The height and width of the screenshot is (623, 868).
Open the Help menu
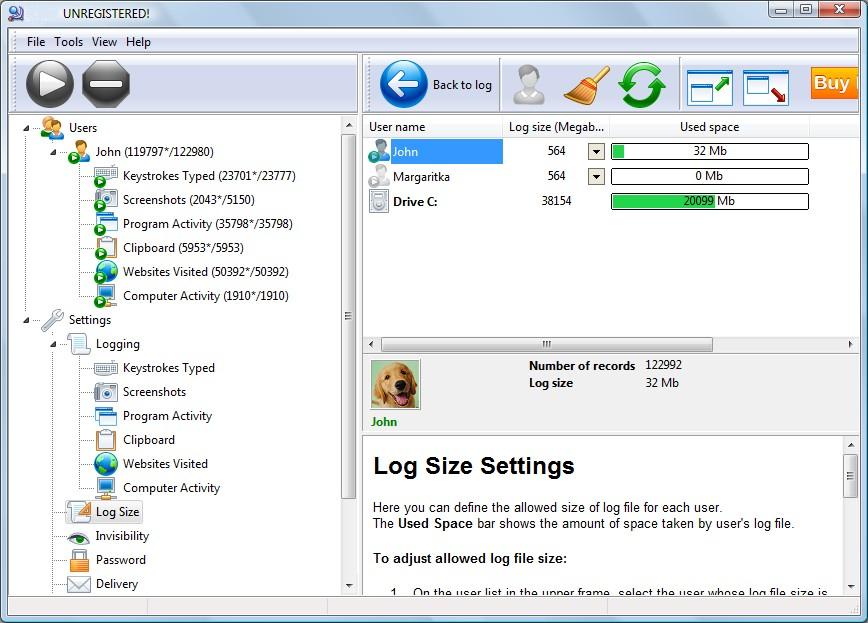point(138,42)
